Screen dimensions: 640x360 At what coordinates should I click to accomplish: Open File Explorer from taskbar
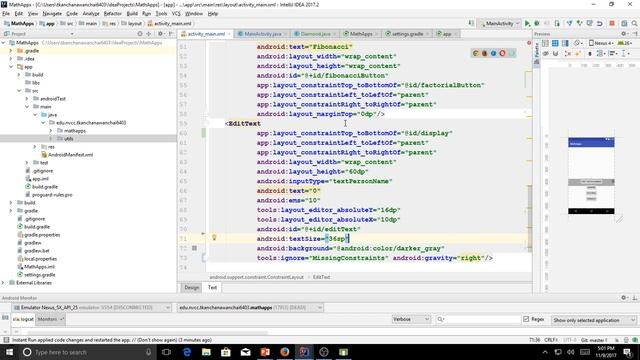206,352
